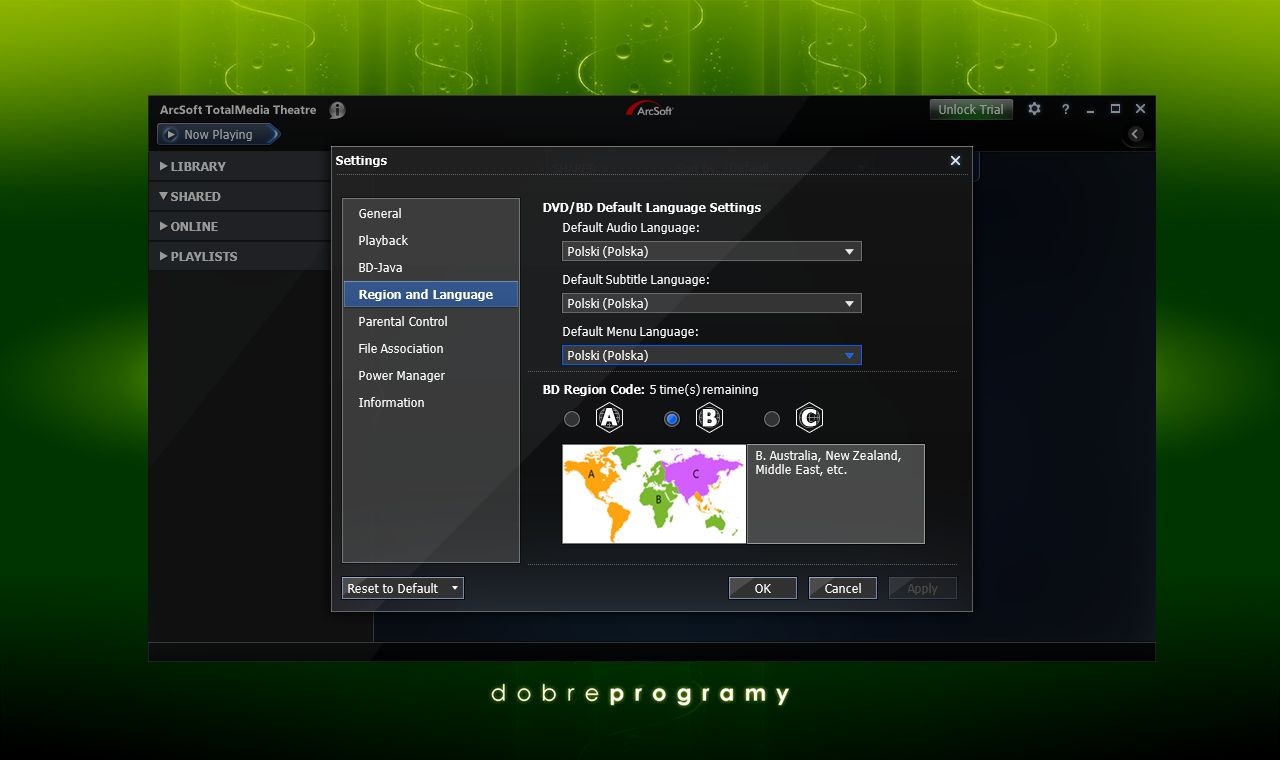Viewport: 1280px width, 760px height.
Task: Close the Settings dialog with X
Action: tap(955, 160)
